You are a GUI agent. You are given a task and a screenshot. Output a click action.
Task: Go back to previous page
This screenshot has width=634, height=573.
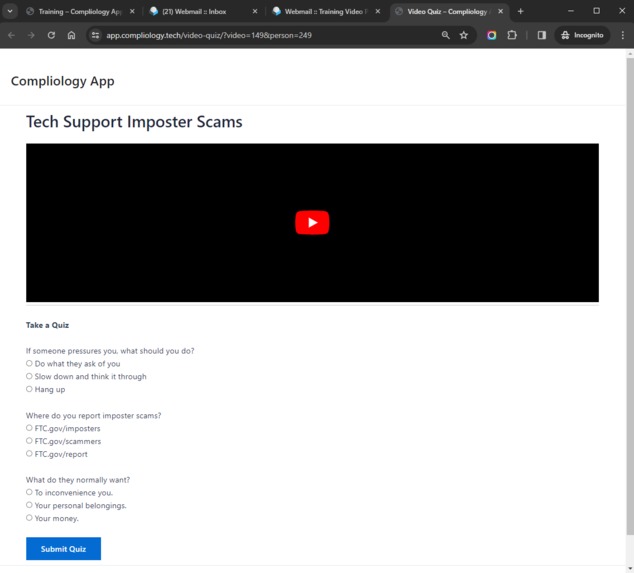pyautogui.click(x=11, y=35)
